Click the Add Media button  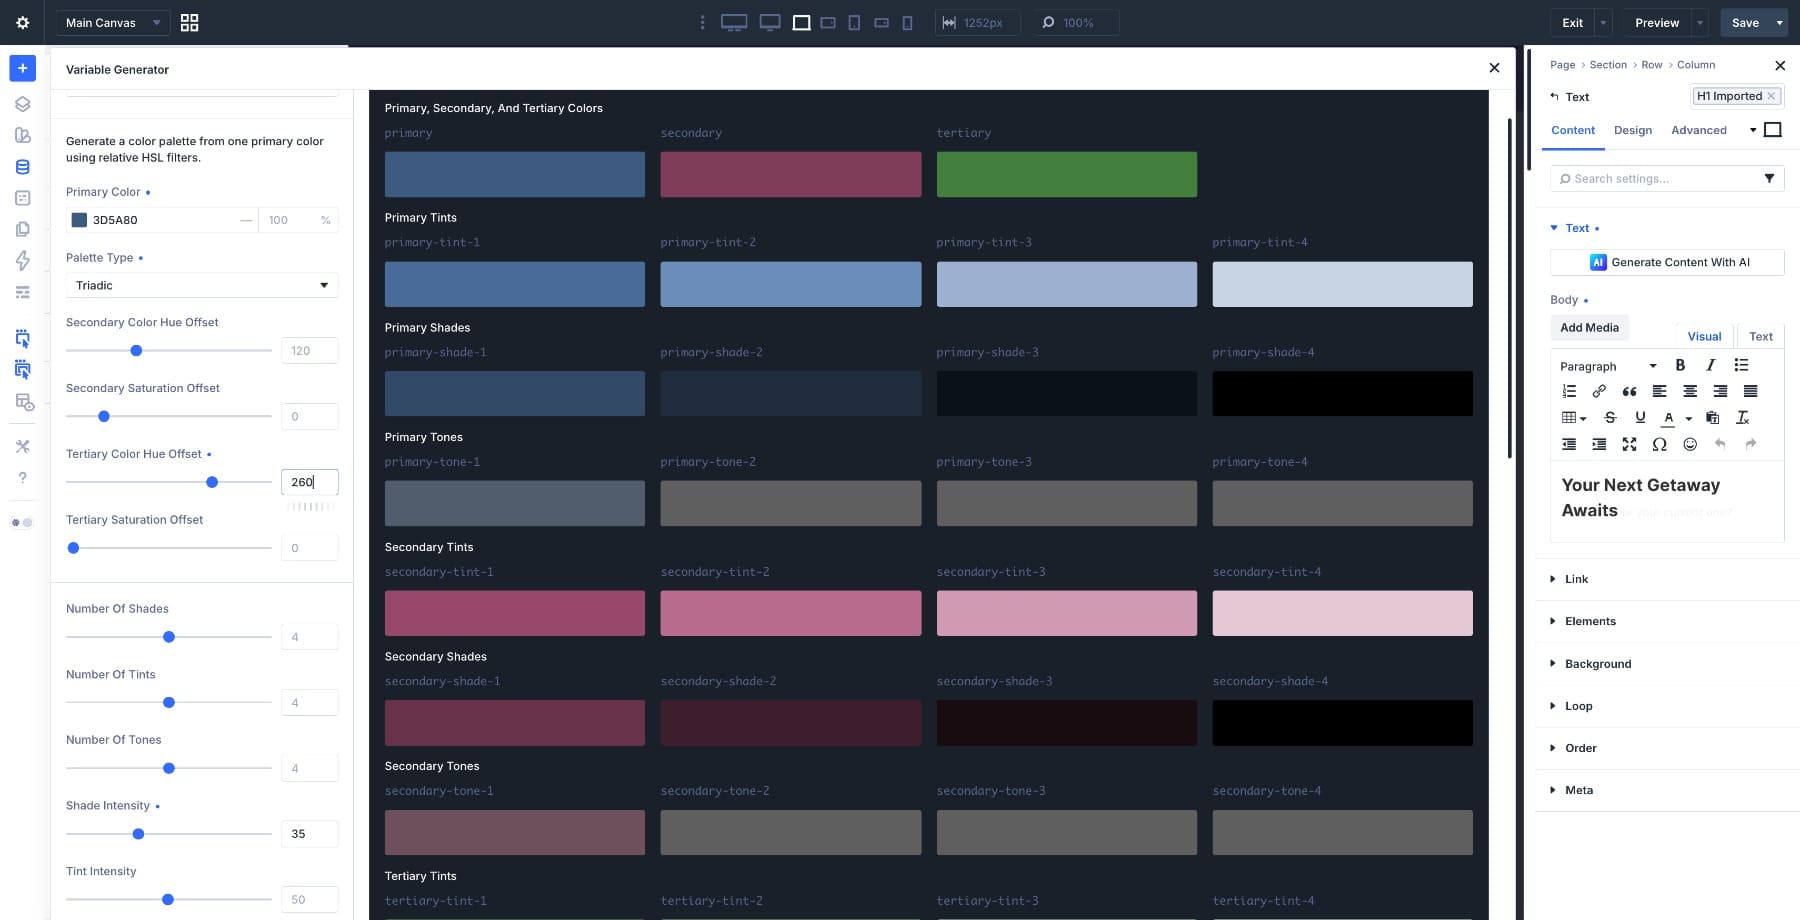1589,327
